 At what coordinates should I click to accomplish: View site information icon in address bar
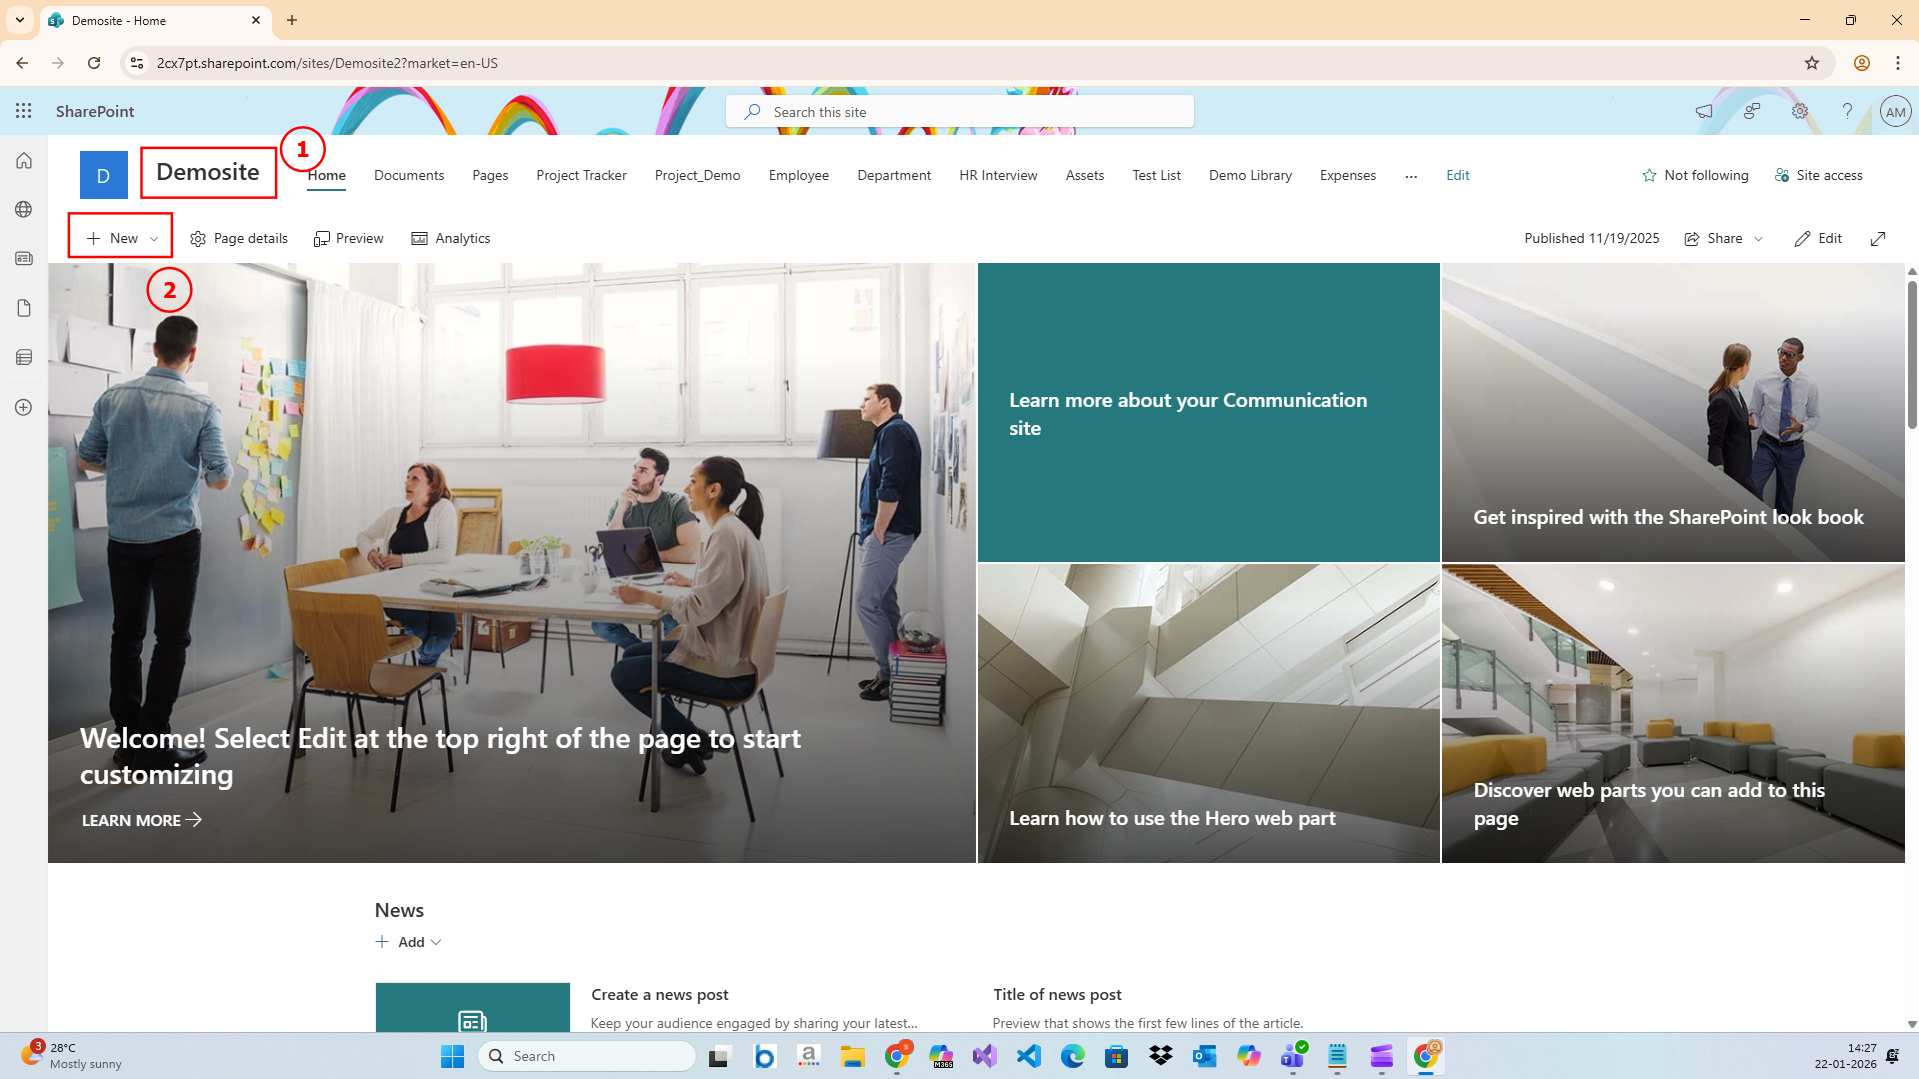tap(137, 63)
